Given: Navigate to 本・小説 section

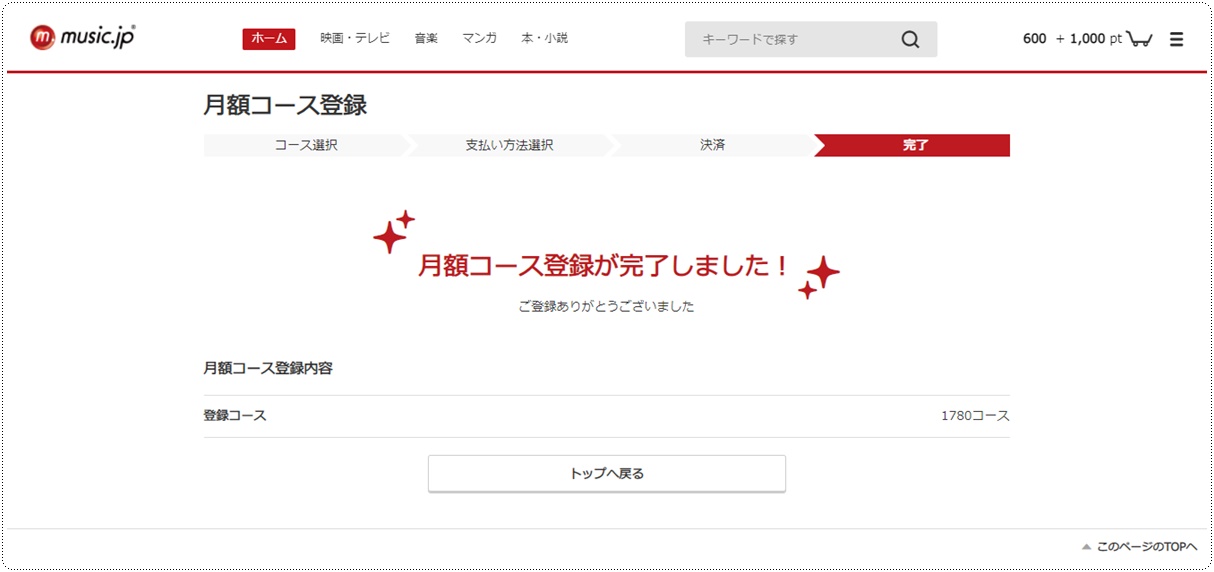Looking at the screenshot, I should point(544,38).
